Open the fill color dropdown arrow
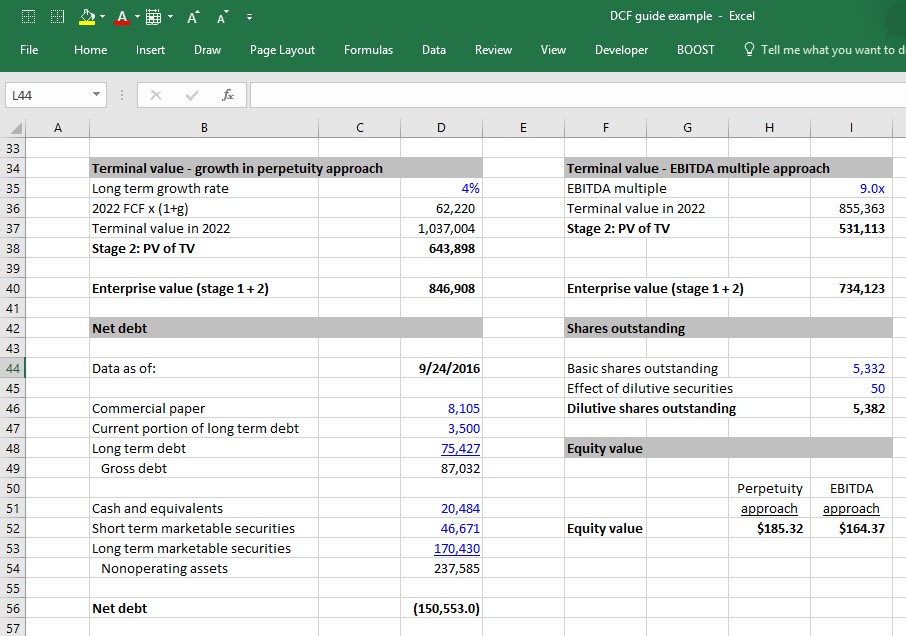This screenshot has width=906, height=636. 102,17
